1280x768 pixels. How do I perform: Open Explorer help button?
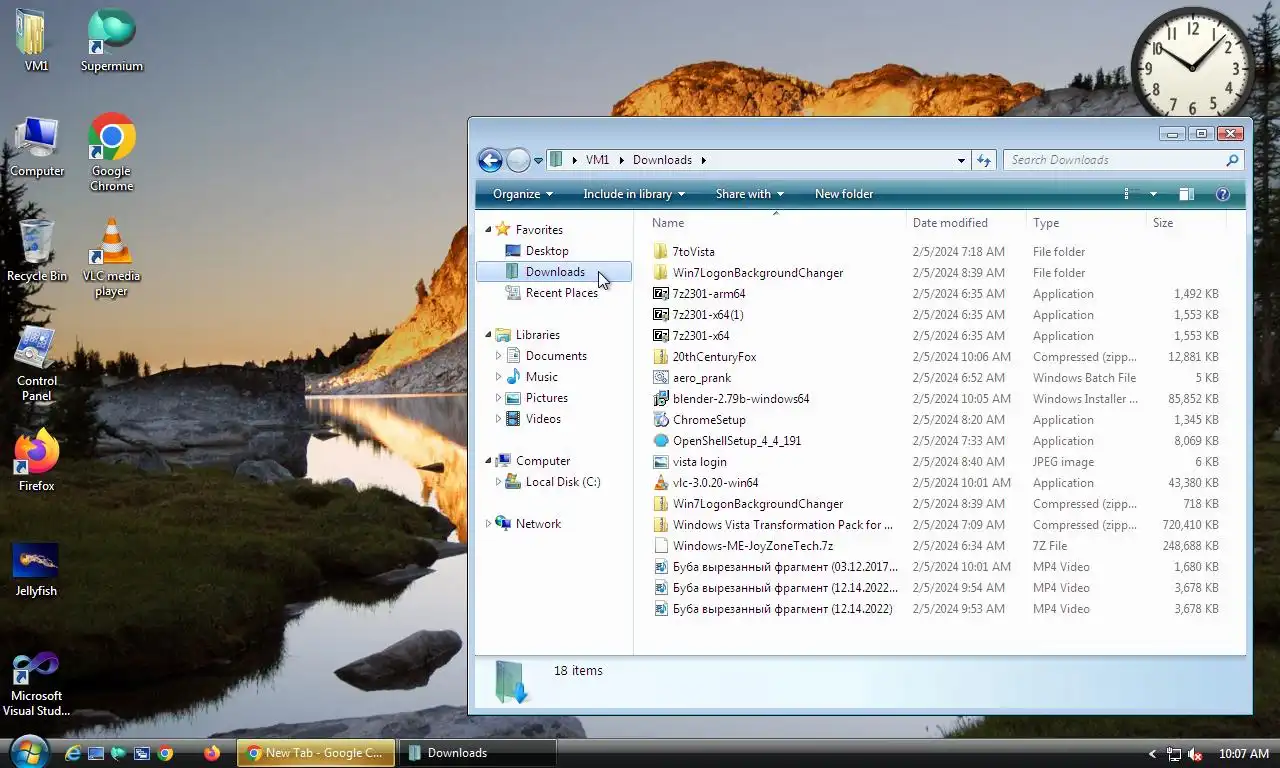1222,194
